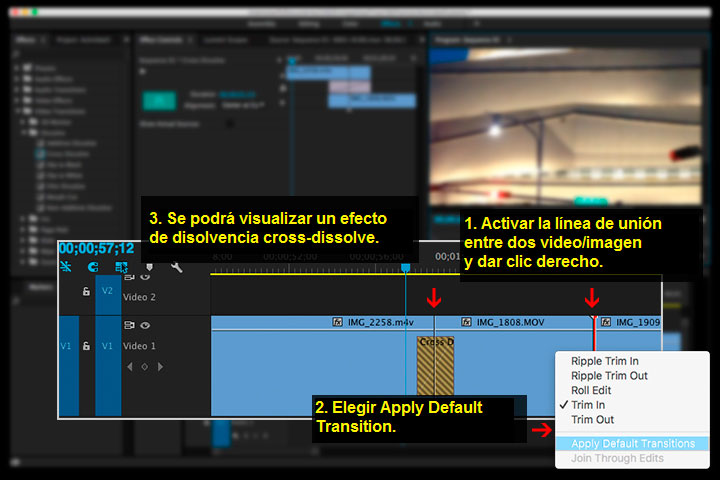Go to next keyframe on Video 1

160,367
